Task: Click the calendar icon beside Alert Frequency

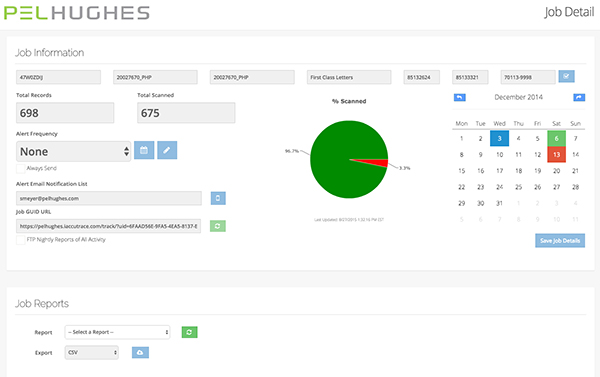Action: (144, 150)
